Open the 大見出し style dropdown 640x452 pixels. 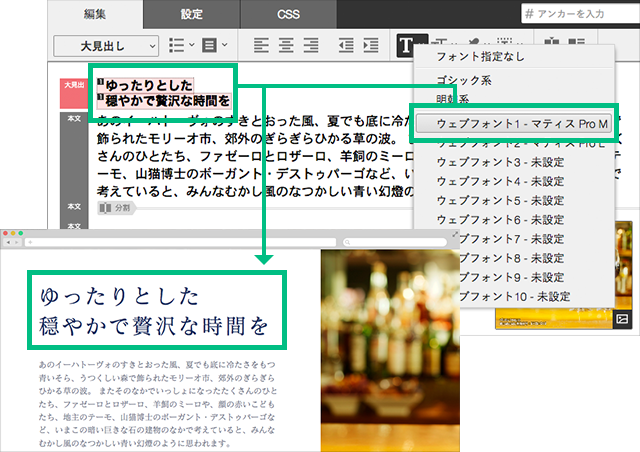point(106,46)
